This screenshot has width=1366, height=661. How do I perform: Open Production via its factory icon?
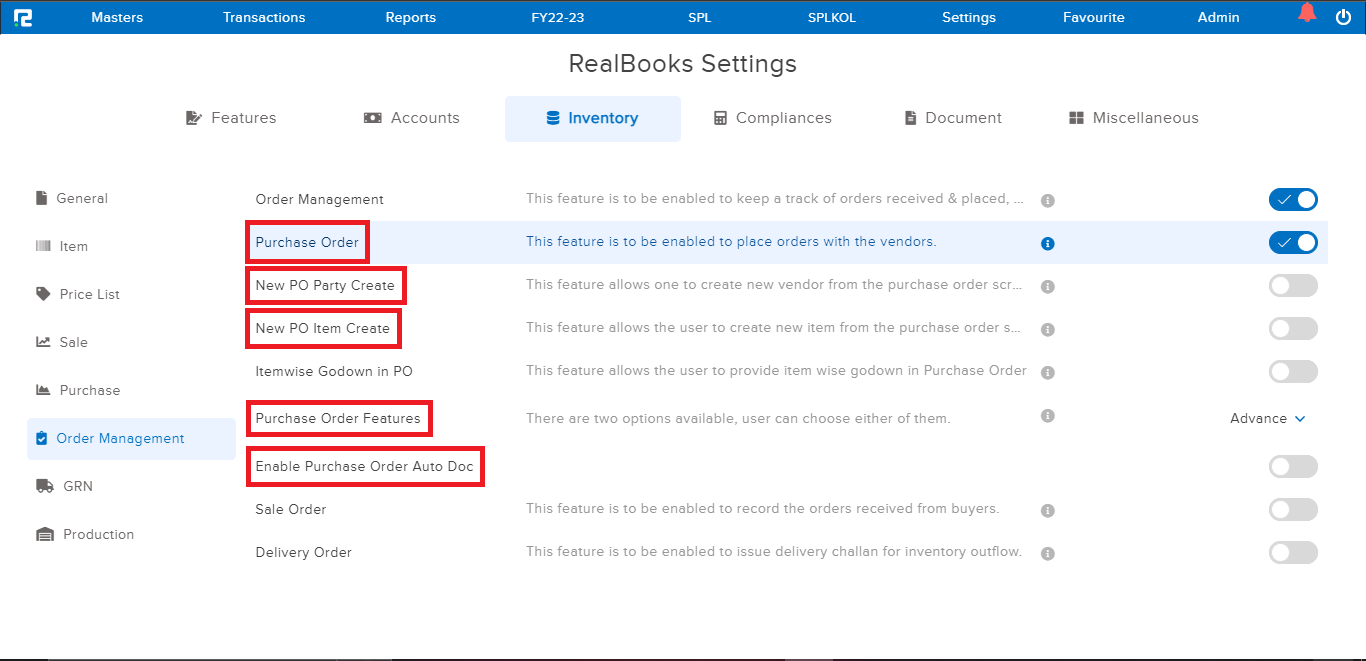pyautogui.click(x=45, y=534)
